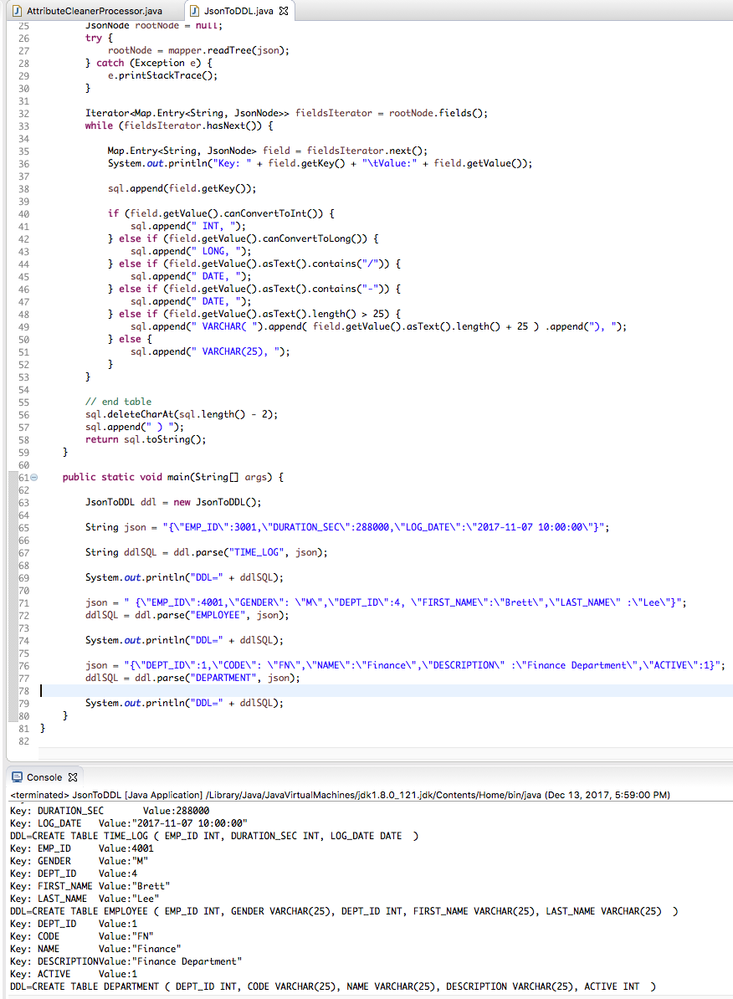Click 'sql.append(field.getKey());' statement
This screenshot has height=999, width=733.
[182, 189]
